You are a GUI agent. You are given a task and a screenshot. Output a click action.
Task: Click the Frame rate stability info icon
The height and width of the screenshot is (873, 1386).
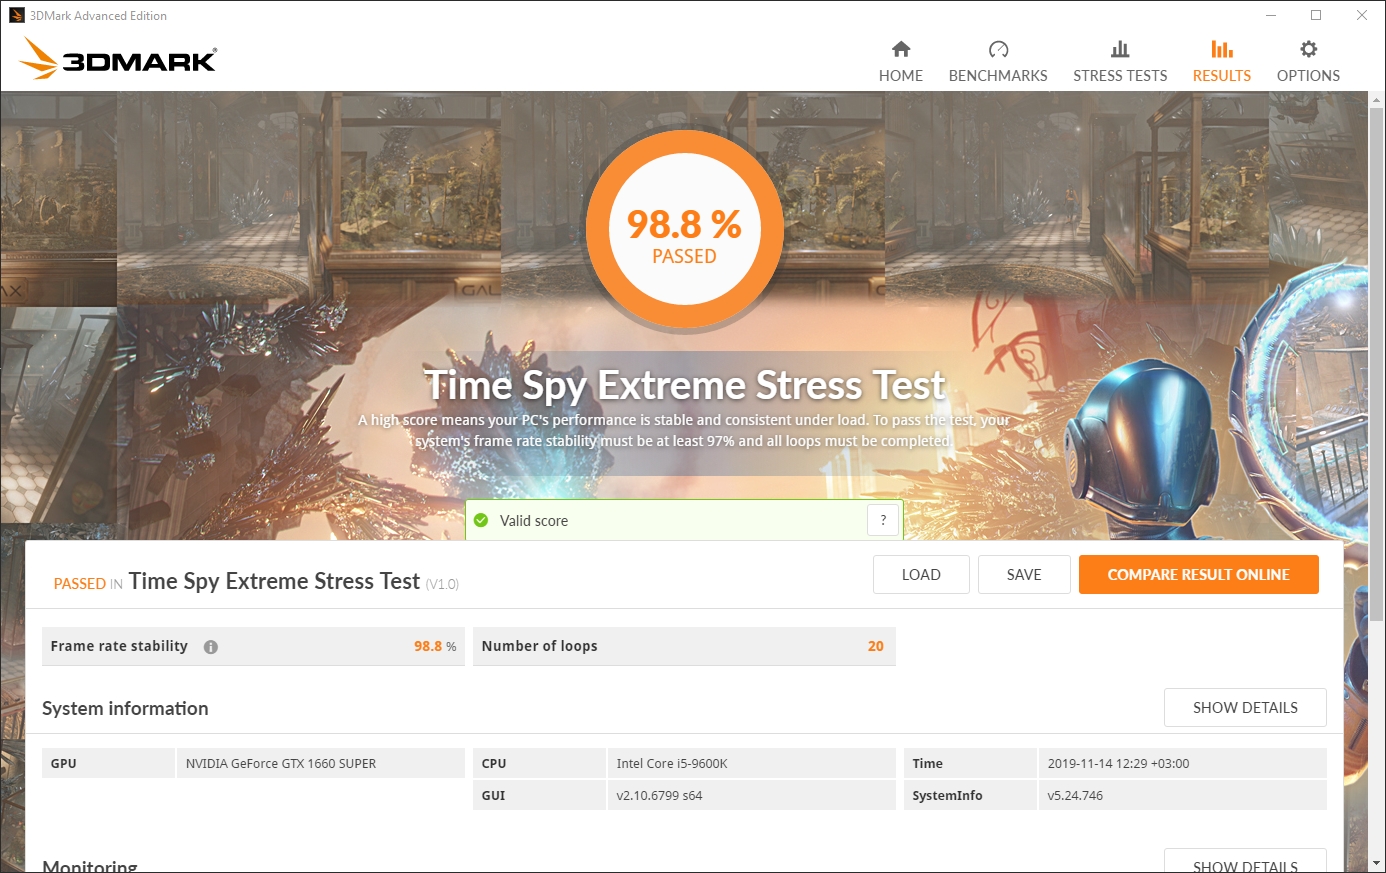(x=211, y=647)
